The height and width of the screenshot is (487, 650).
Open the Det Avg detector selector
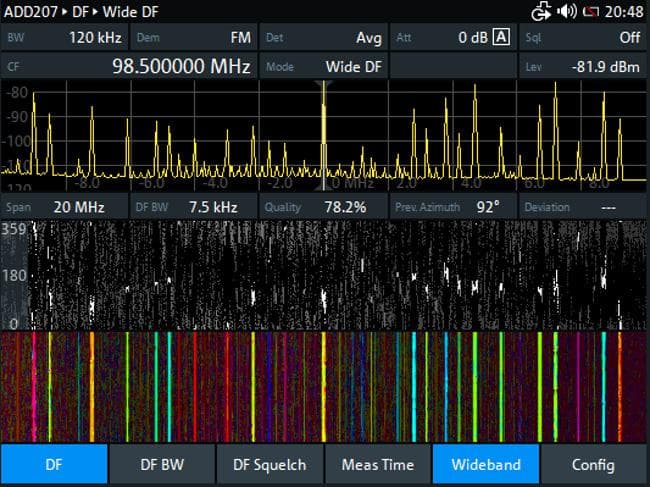pyautogui.click(x=323, y=37)
